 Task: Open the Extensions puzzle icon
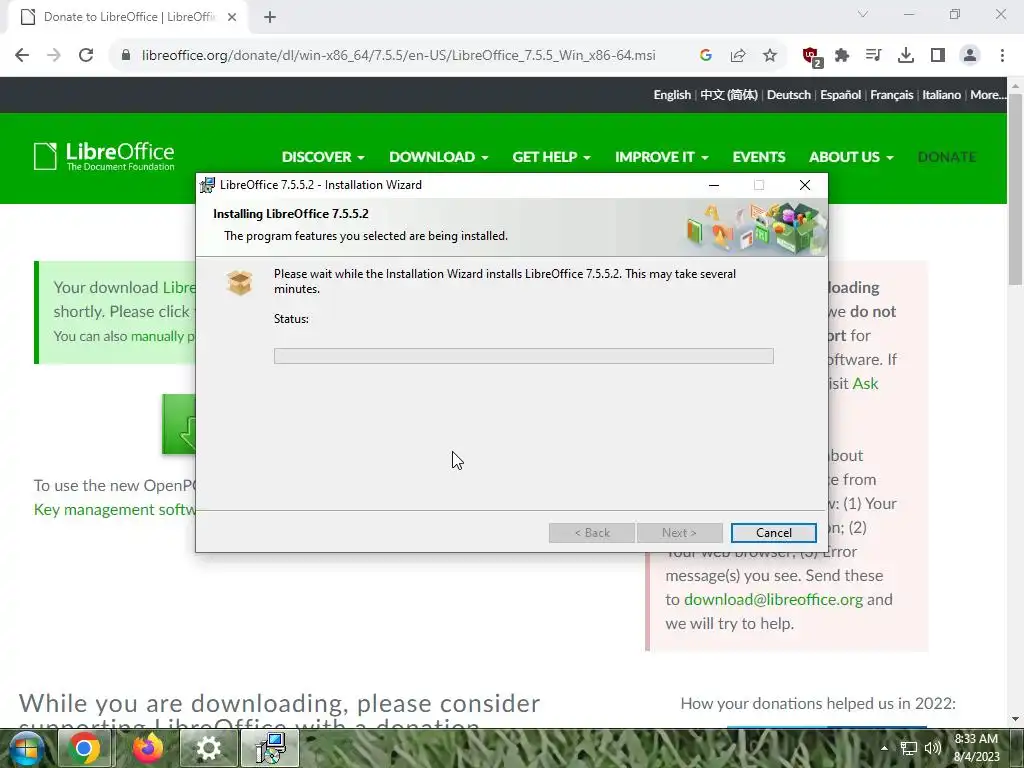click(x=842, y=56)
